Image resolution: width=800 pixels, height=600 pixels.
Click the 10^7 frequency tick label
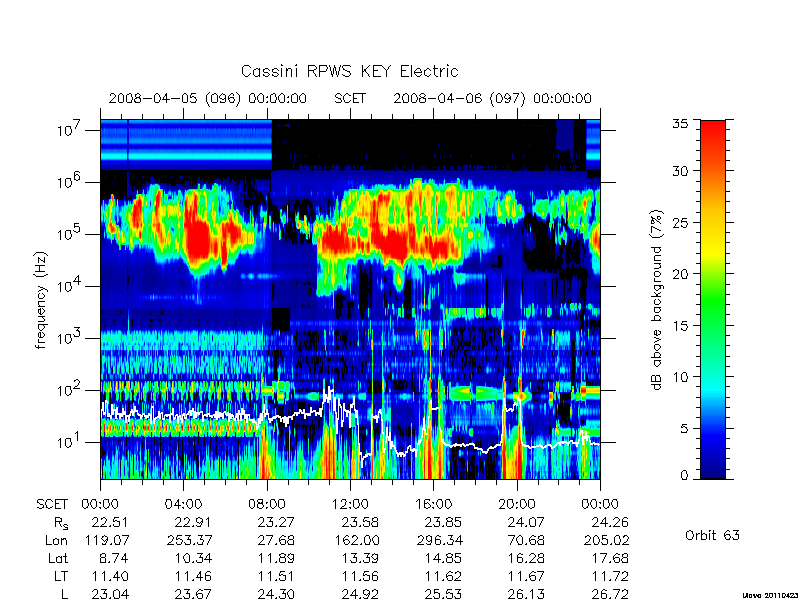(68, 129)
